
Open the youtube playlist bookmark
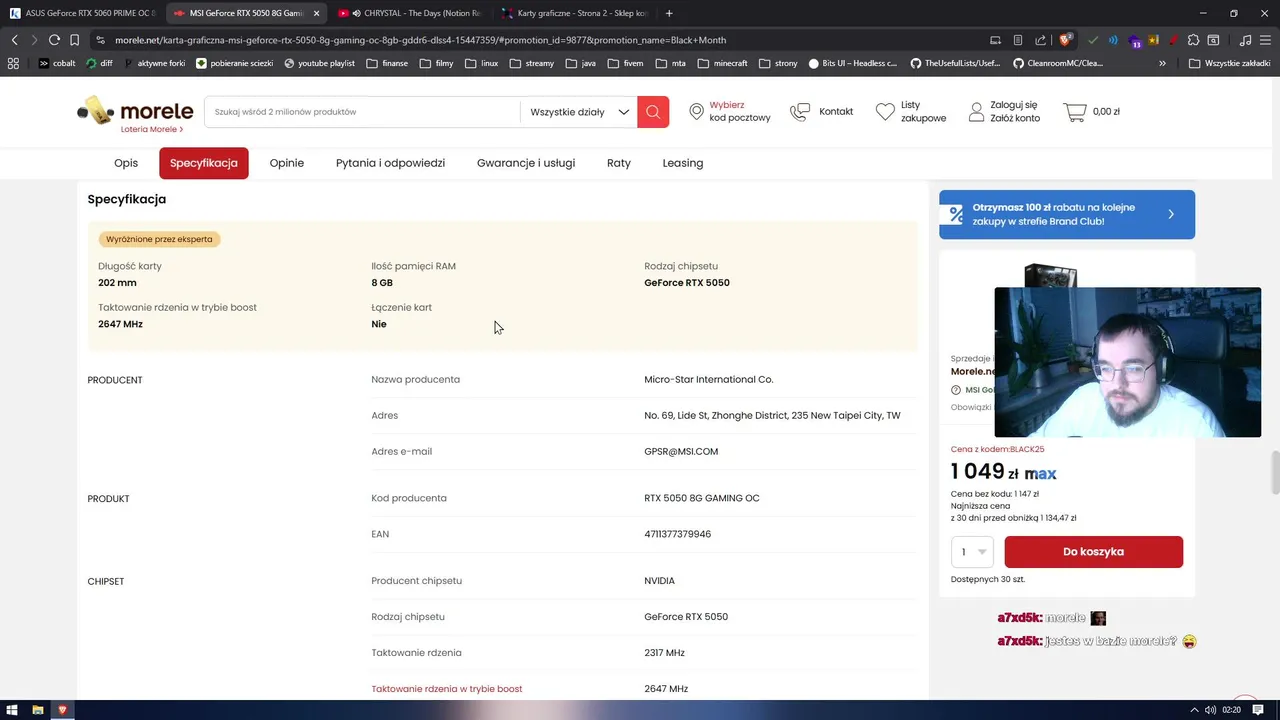tap(319, 63)
